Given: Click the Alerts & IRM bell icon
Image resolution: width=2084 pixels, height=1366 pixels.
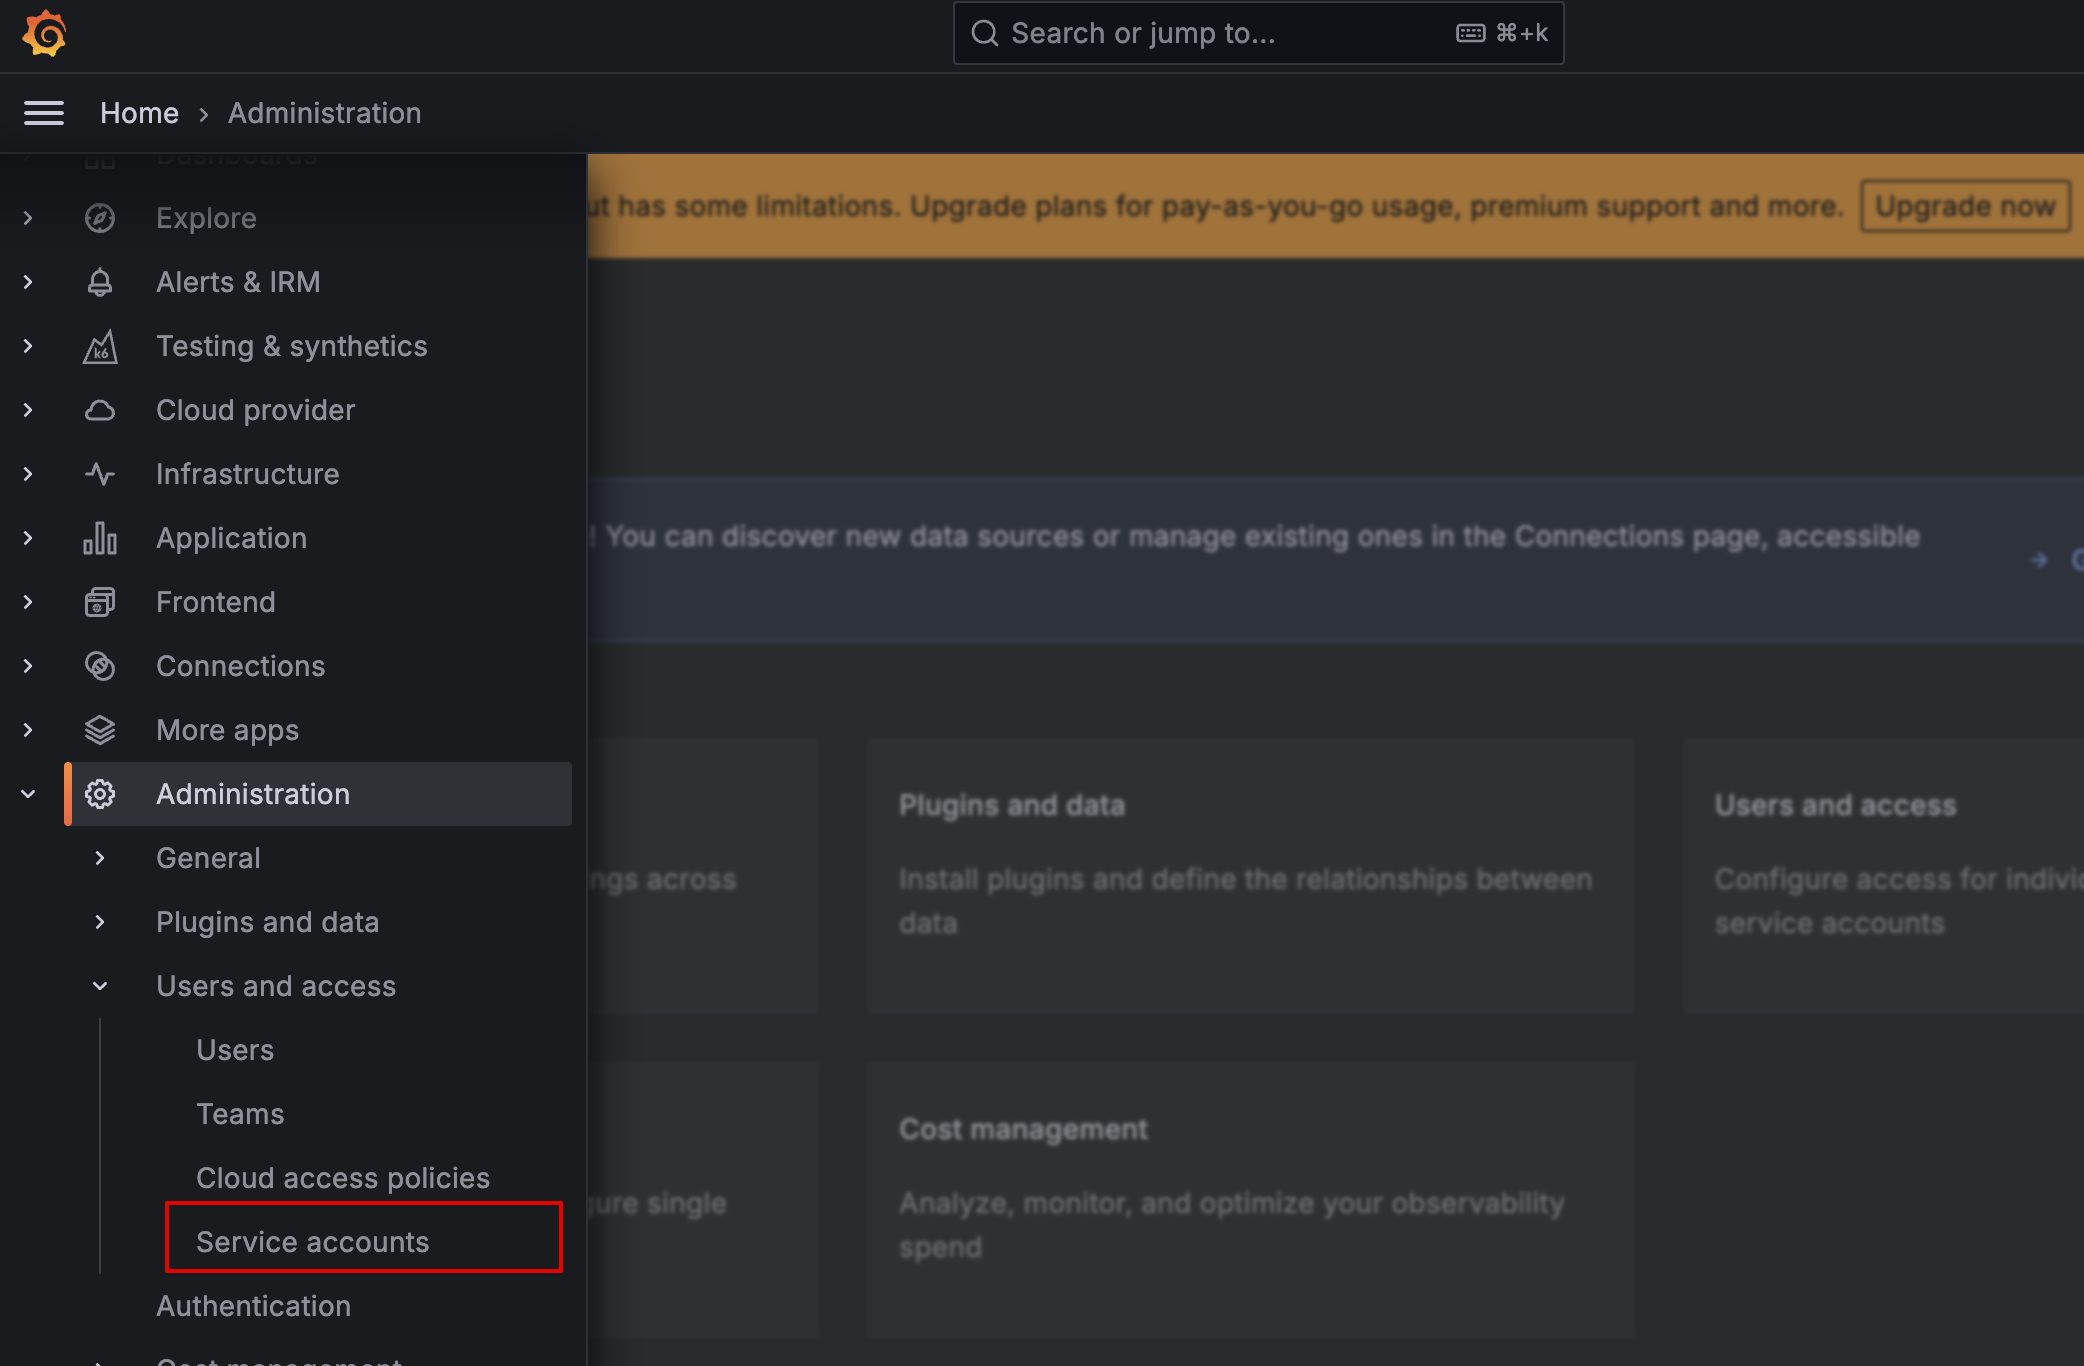Looking at the screenshot, I should (100, 282).
